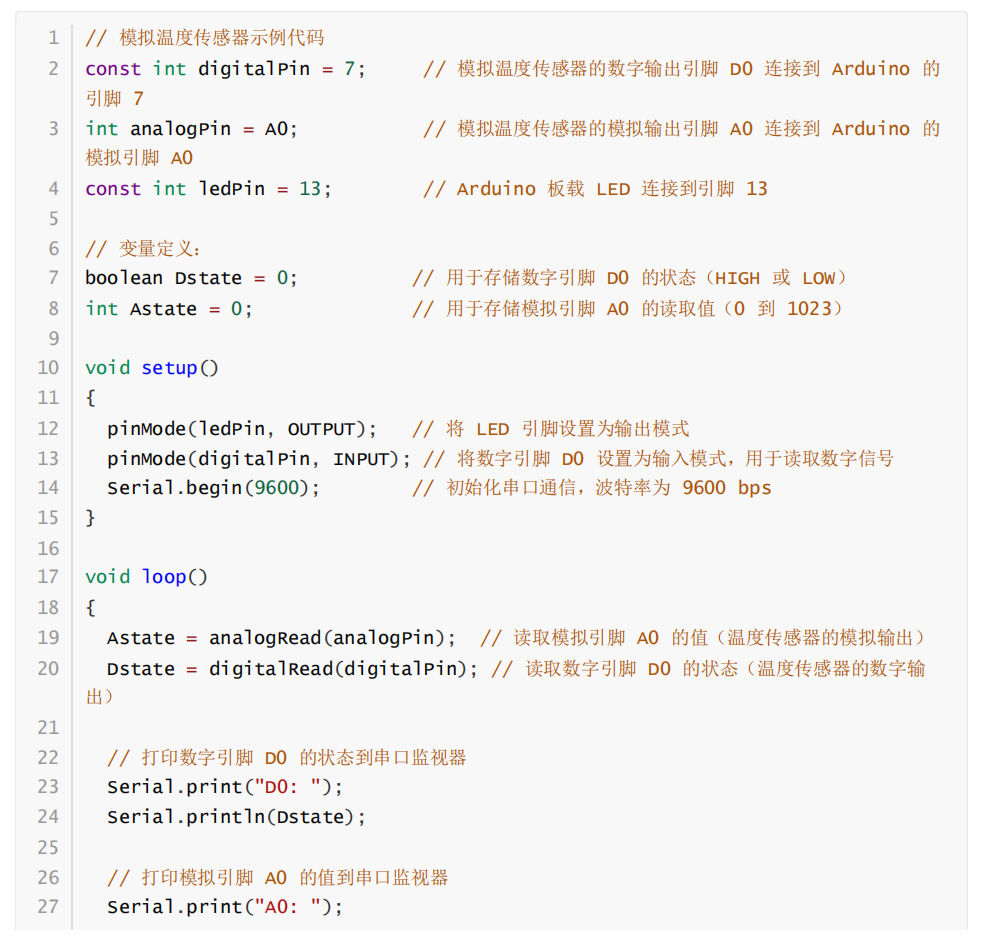Screen dimensions: 991x948
Task: Click the loop function name
Action: 163,577
